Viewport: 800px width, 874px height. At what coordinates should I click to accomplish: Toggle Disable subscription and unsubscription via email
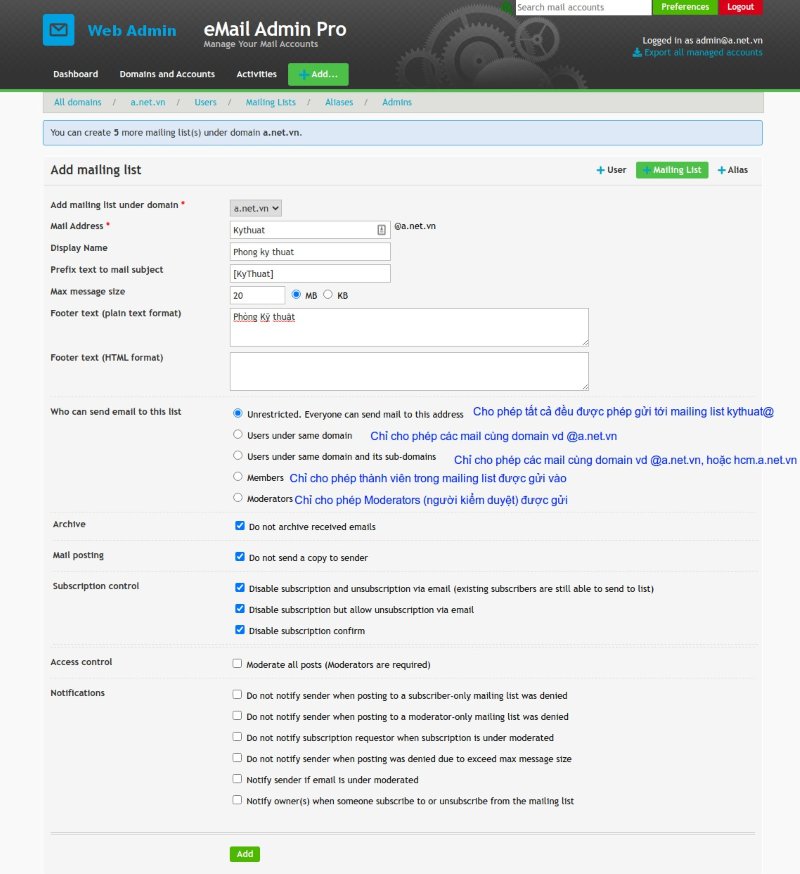pos(240,587)
